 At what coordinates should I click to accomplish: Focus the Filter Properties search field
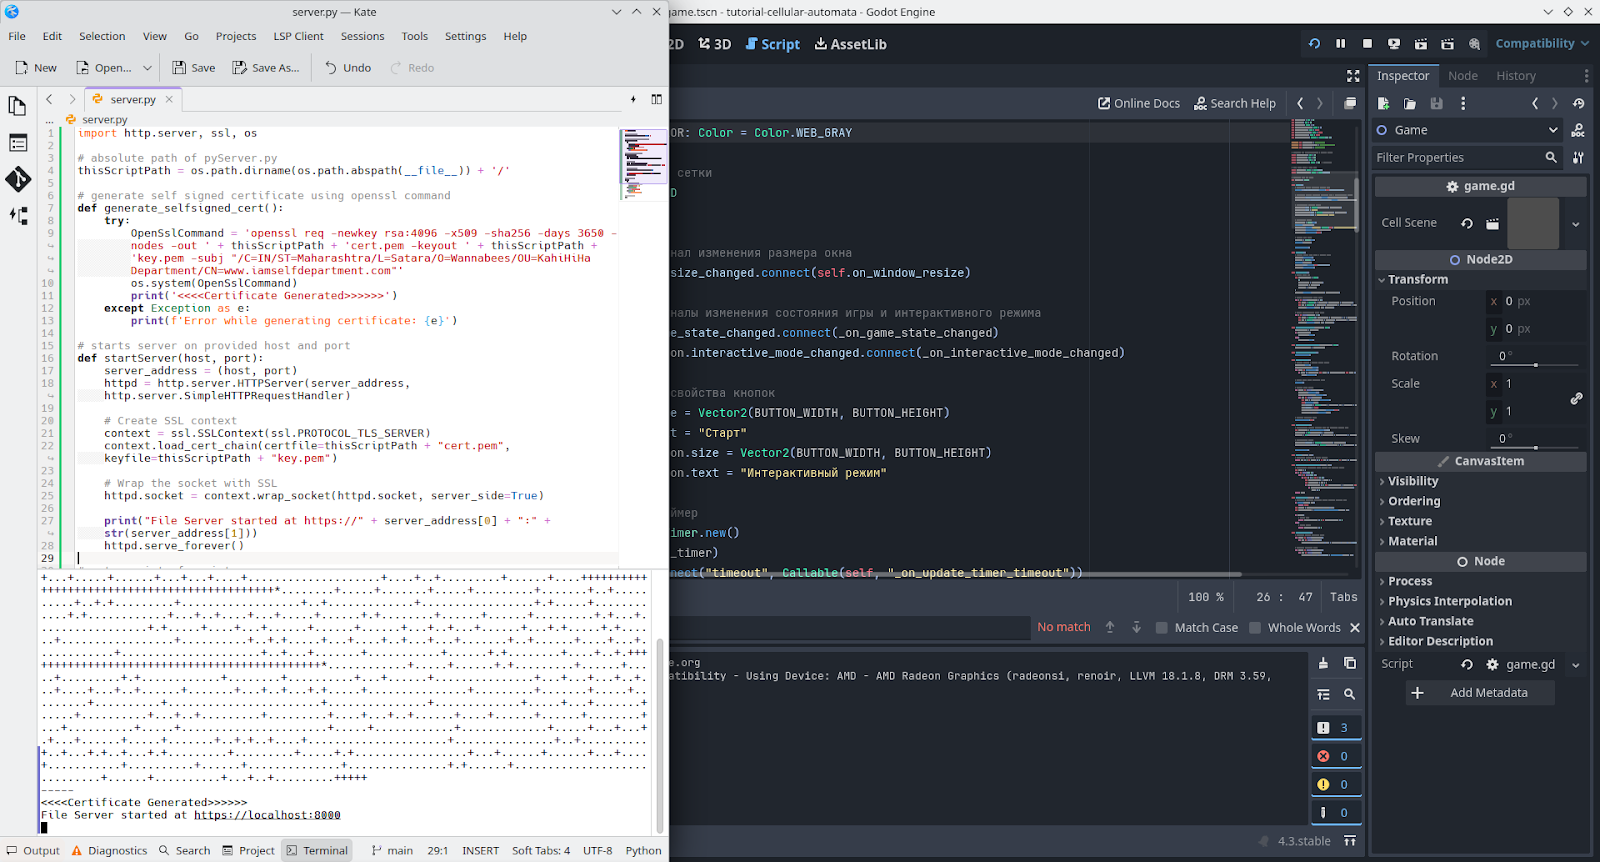(x=1466, y=157)
